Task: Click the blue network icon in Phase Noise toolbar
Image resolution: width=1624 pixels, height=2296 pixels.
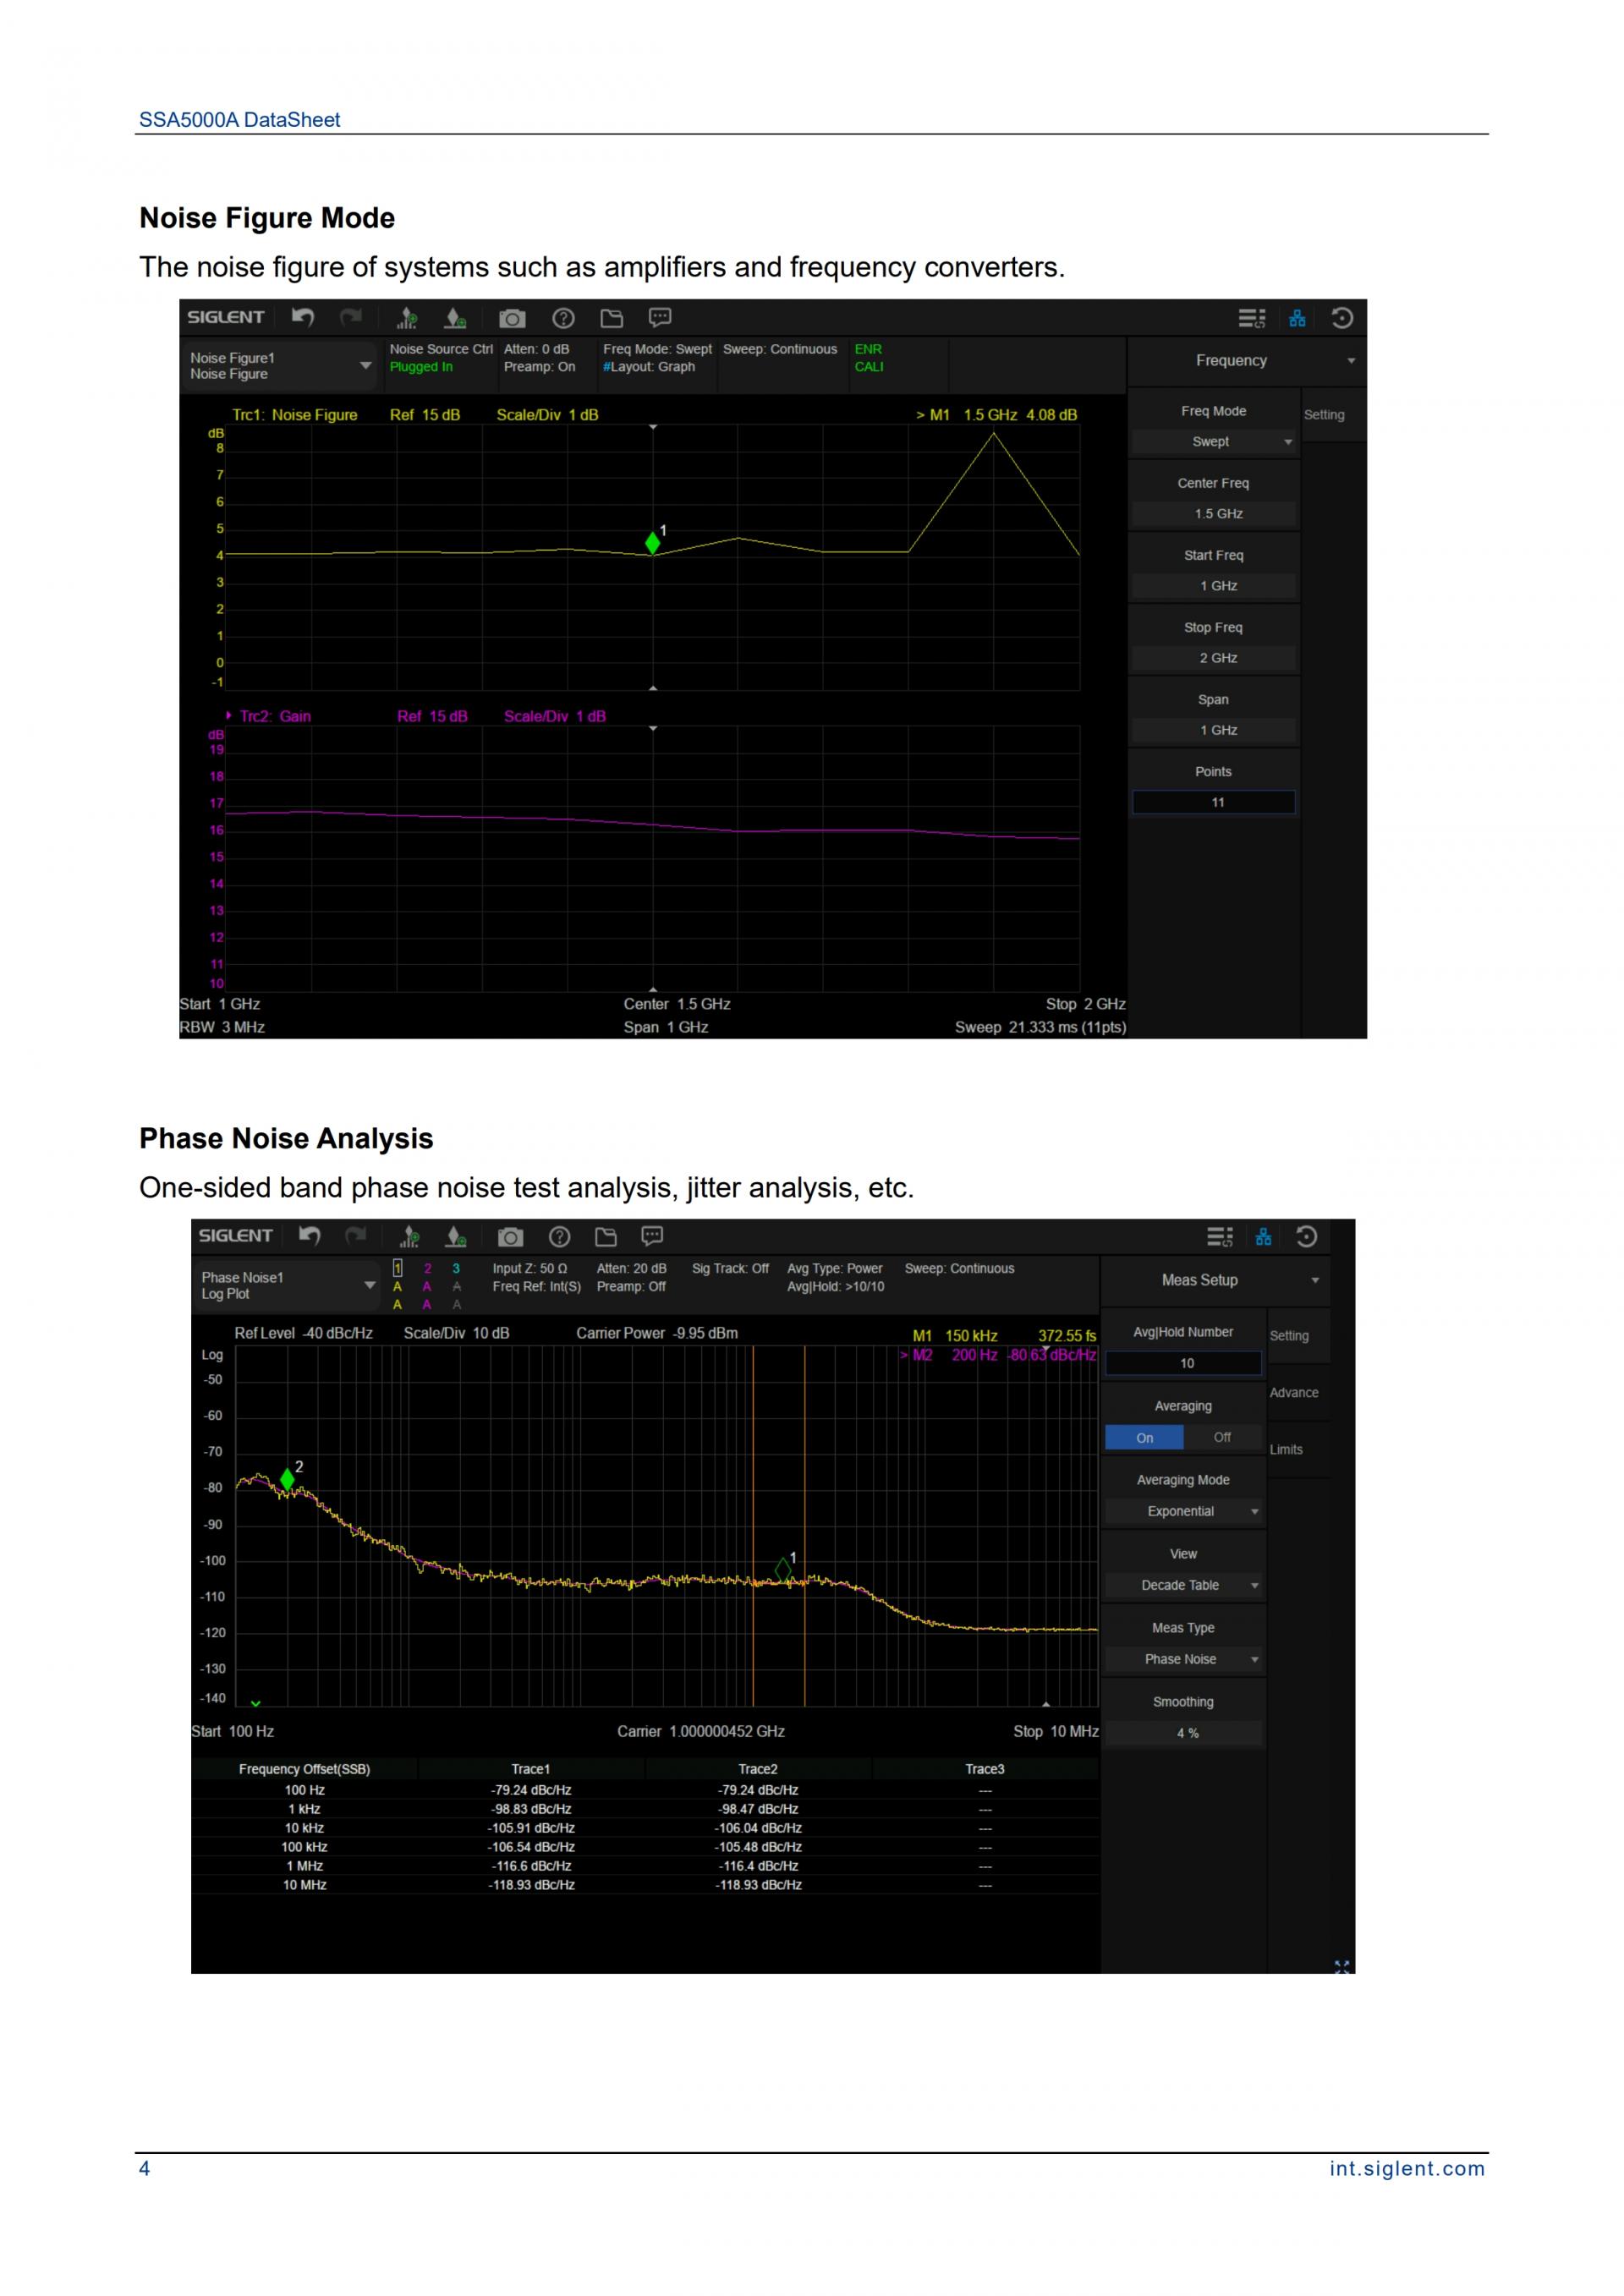Action: click(1264, 1237)
